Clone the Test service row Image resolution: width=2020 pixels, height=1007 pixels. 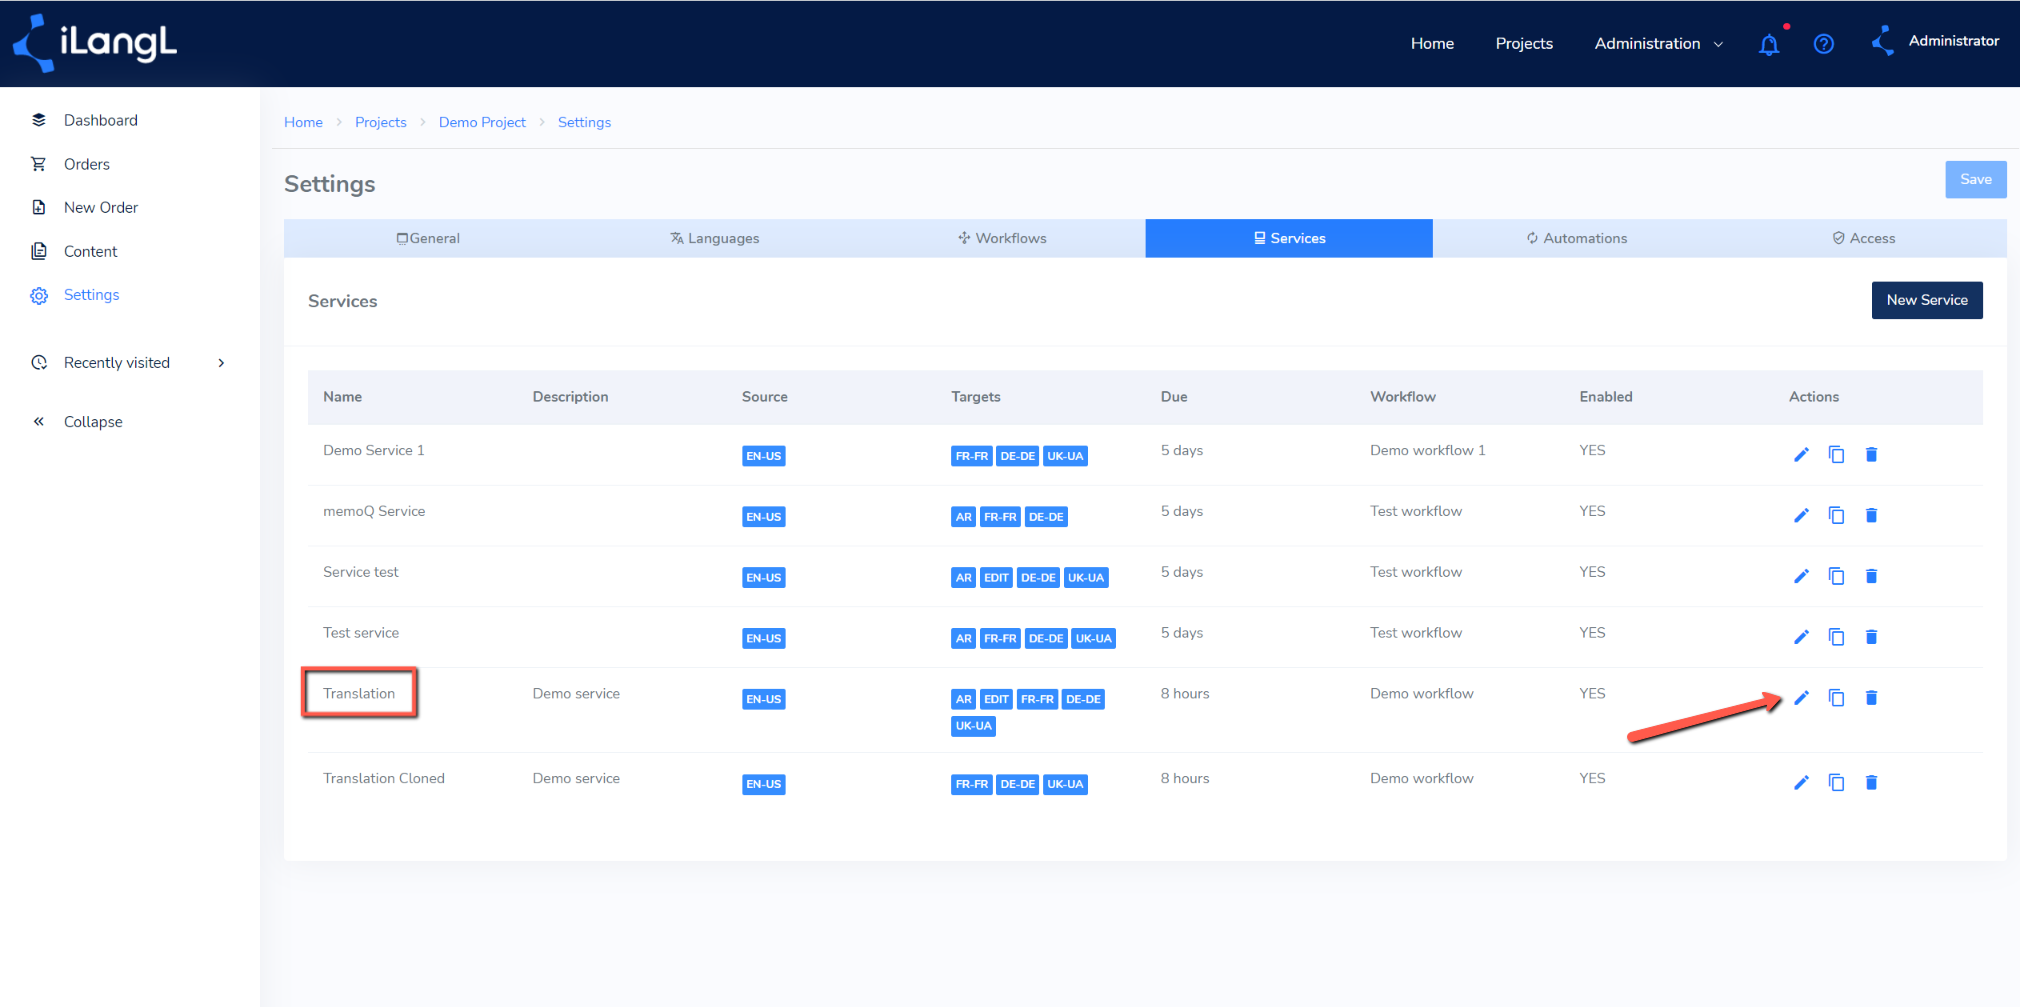1836,638
